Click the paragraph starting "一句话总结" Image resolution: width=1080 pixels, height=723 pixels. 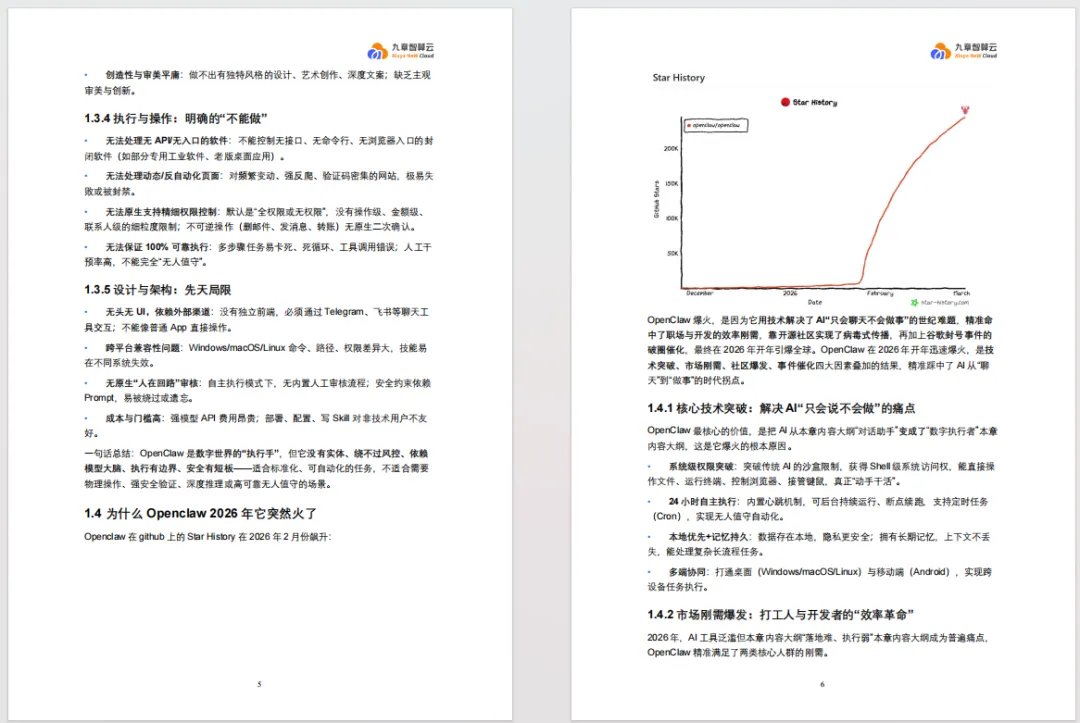[x=257, y=468]
